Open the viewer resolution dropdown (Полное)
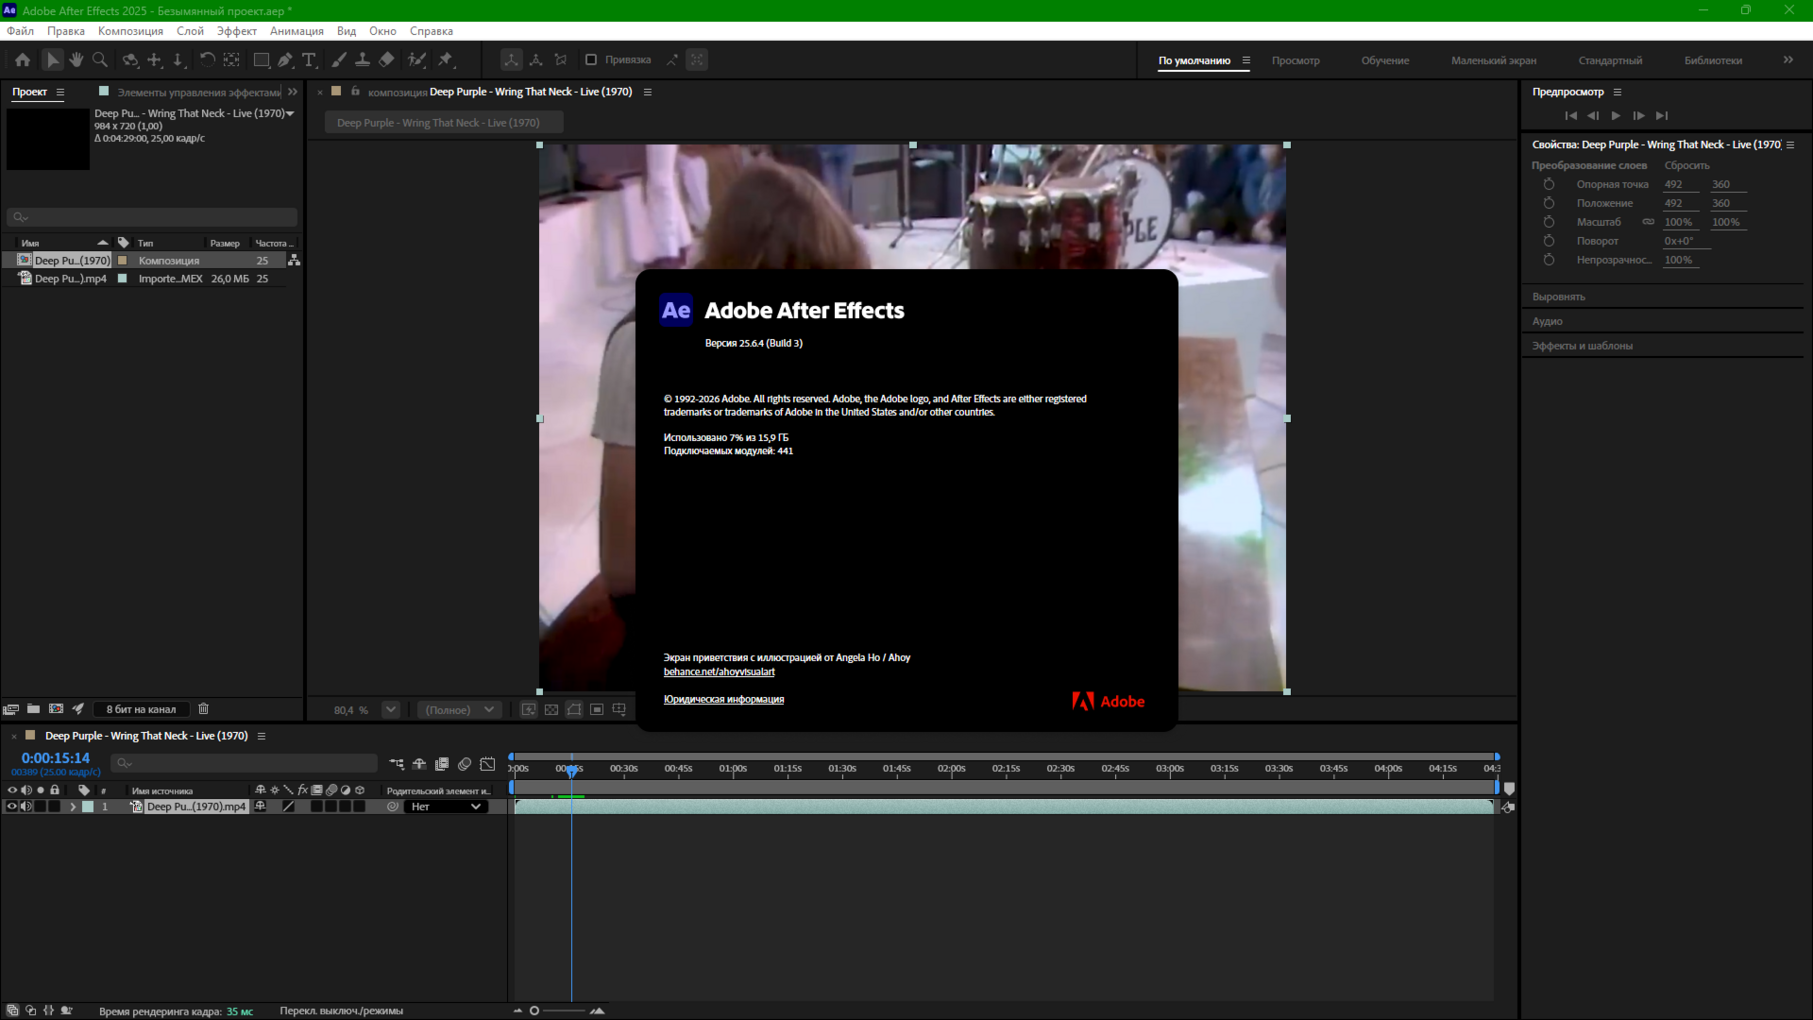Viewport: 1813px width, 1020px height. click(459, 709)
